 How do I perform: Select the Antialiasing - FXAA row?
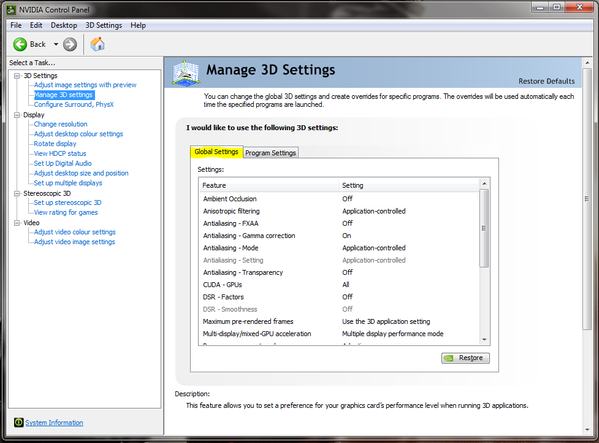pos(339,223)
